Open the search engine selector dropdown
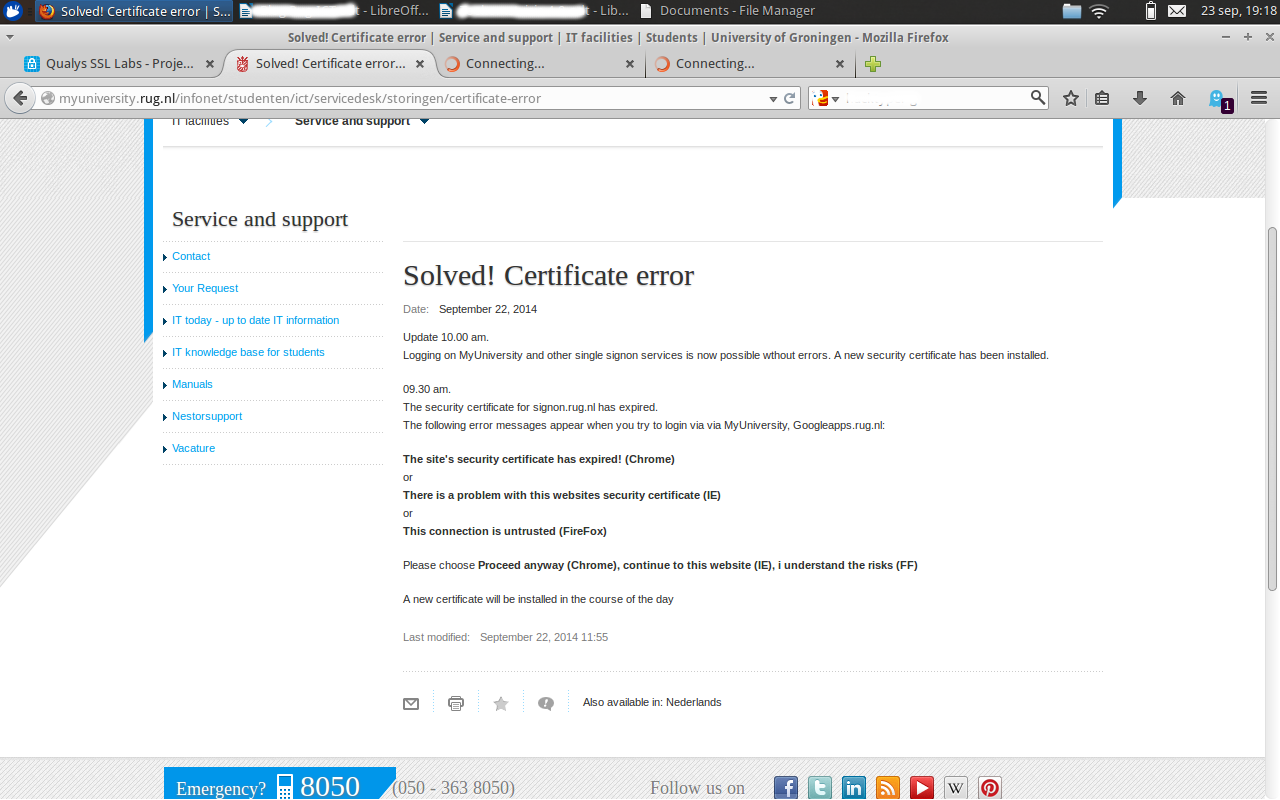This screenshot has width=1280, height=800. click(x=826, y=98)
